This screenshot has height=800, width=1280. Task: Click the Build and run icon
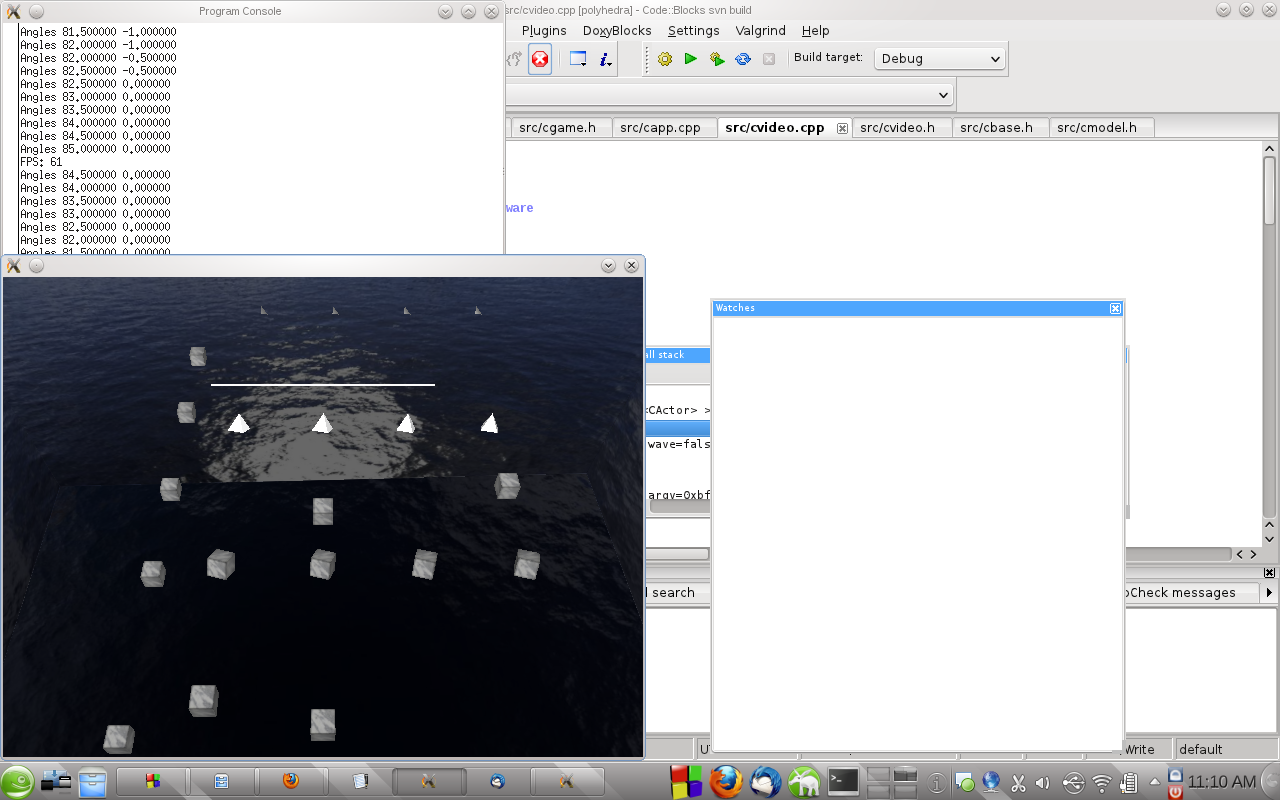[717, 59]
